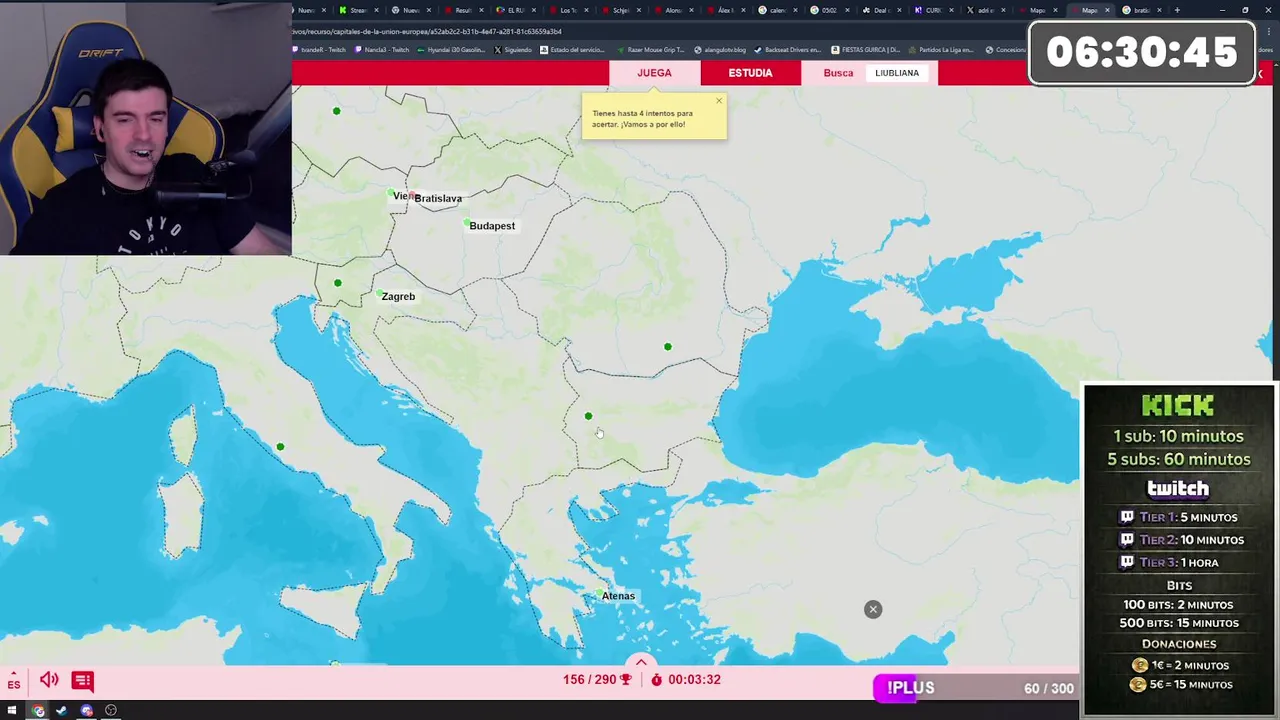Click the green dot near Zagreb in Slovenia
This screenshot has width=1280, height=720.
(x=338, y=283)
